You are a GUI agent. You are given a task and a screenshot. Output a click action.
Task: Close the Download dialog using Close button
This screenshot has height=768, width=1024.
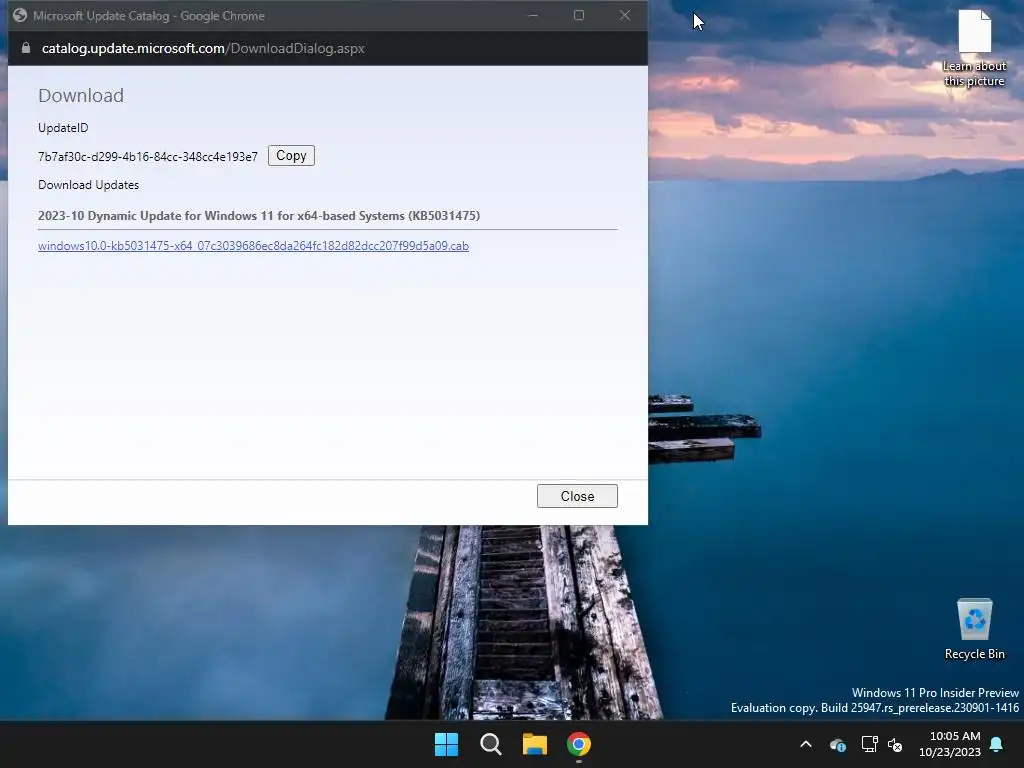[577, 496]
